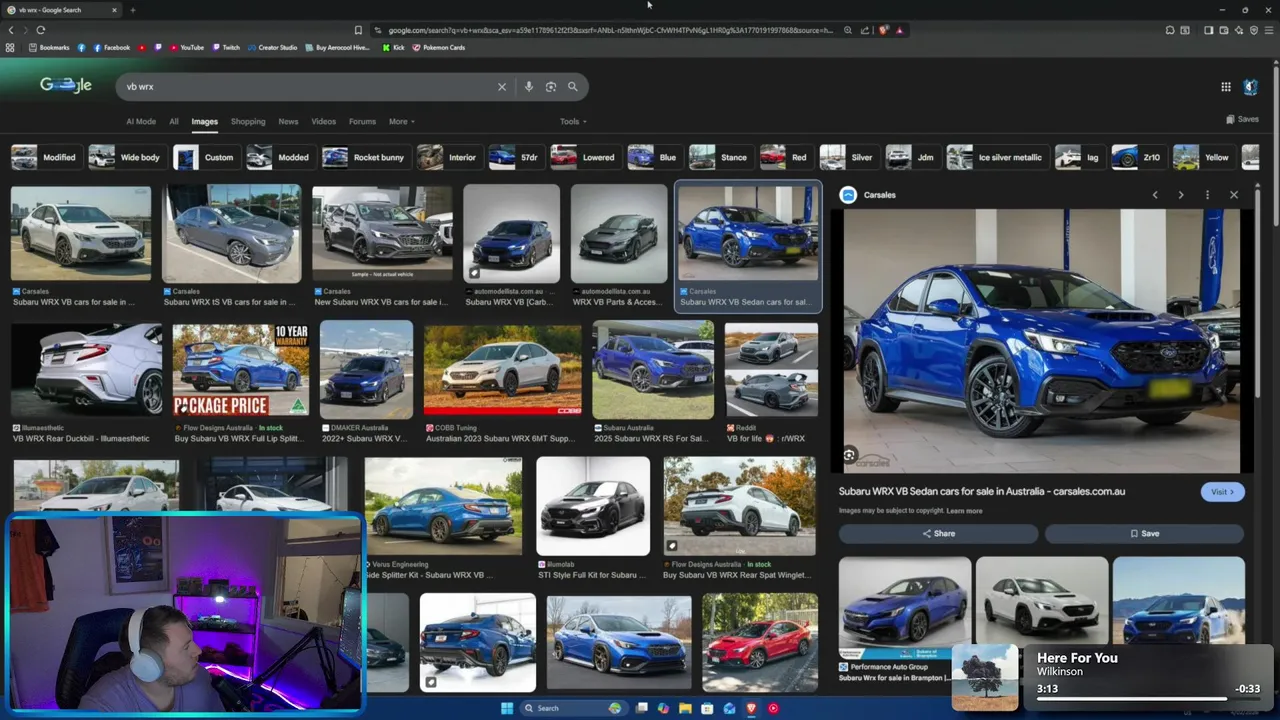
Task: Filter images by the Stance chip
Action: 719,157
